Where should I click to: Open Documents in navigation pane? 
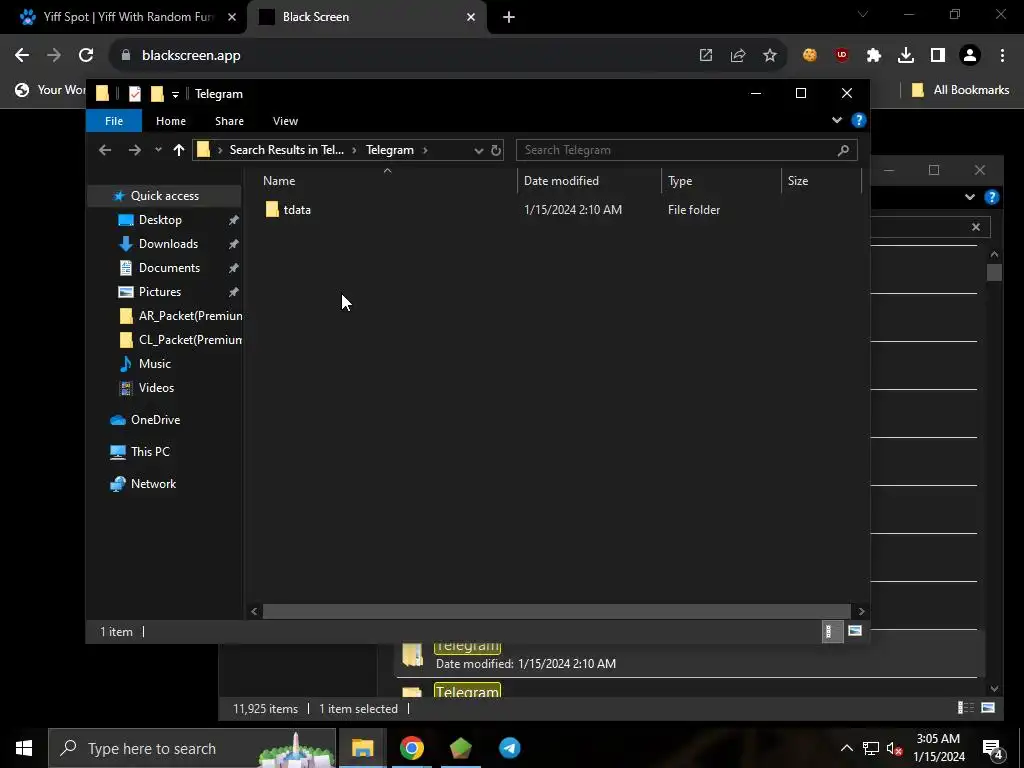click(x=169, y=268)
